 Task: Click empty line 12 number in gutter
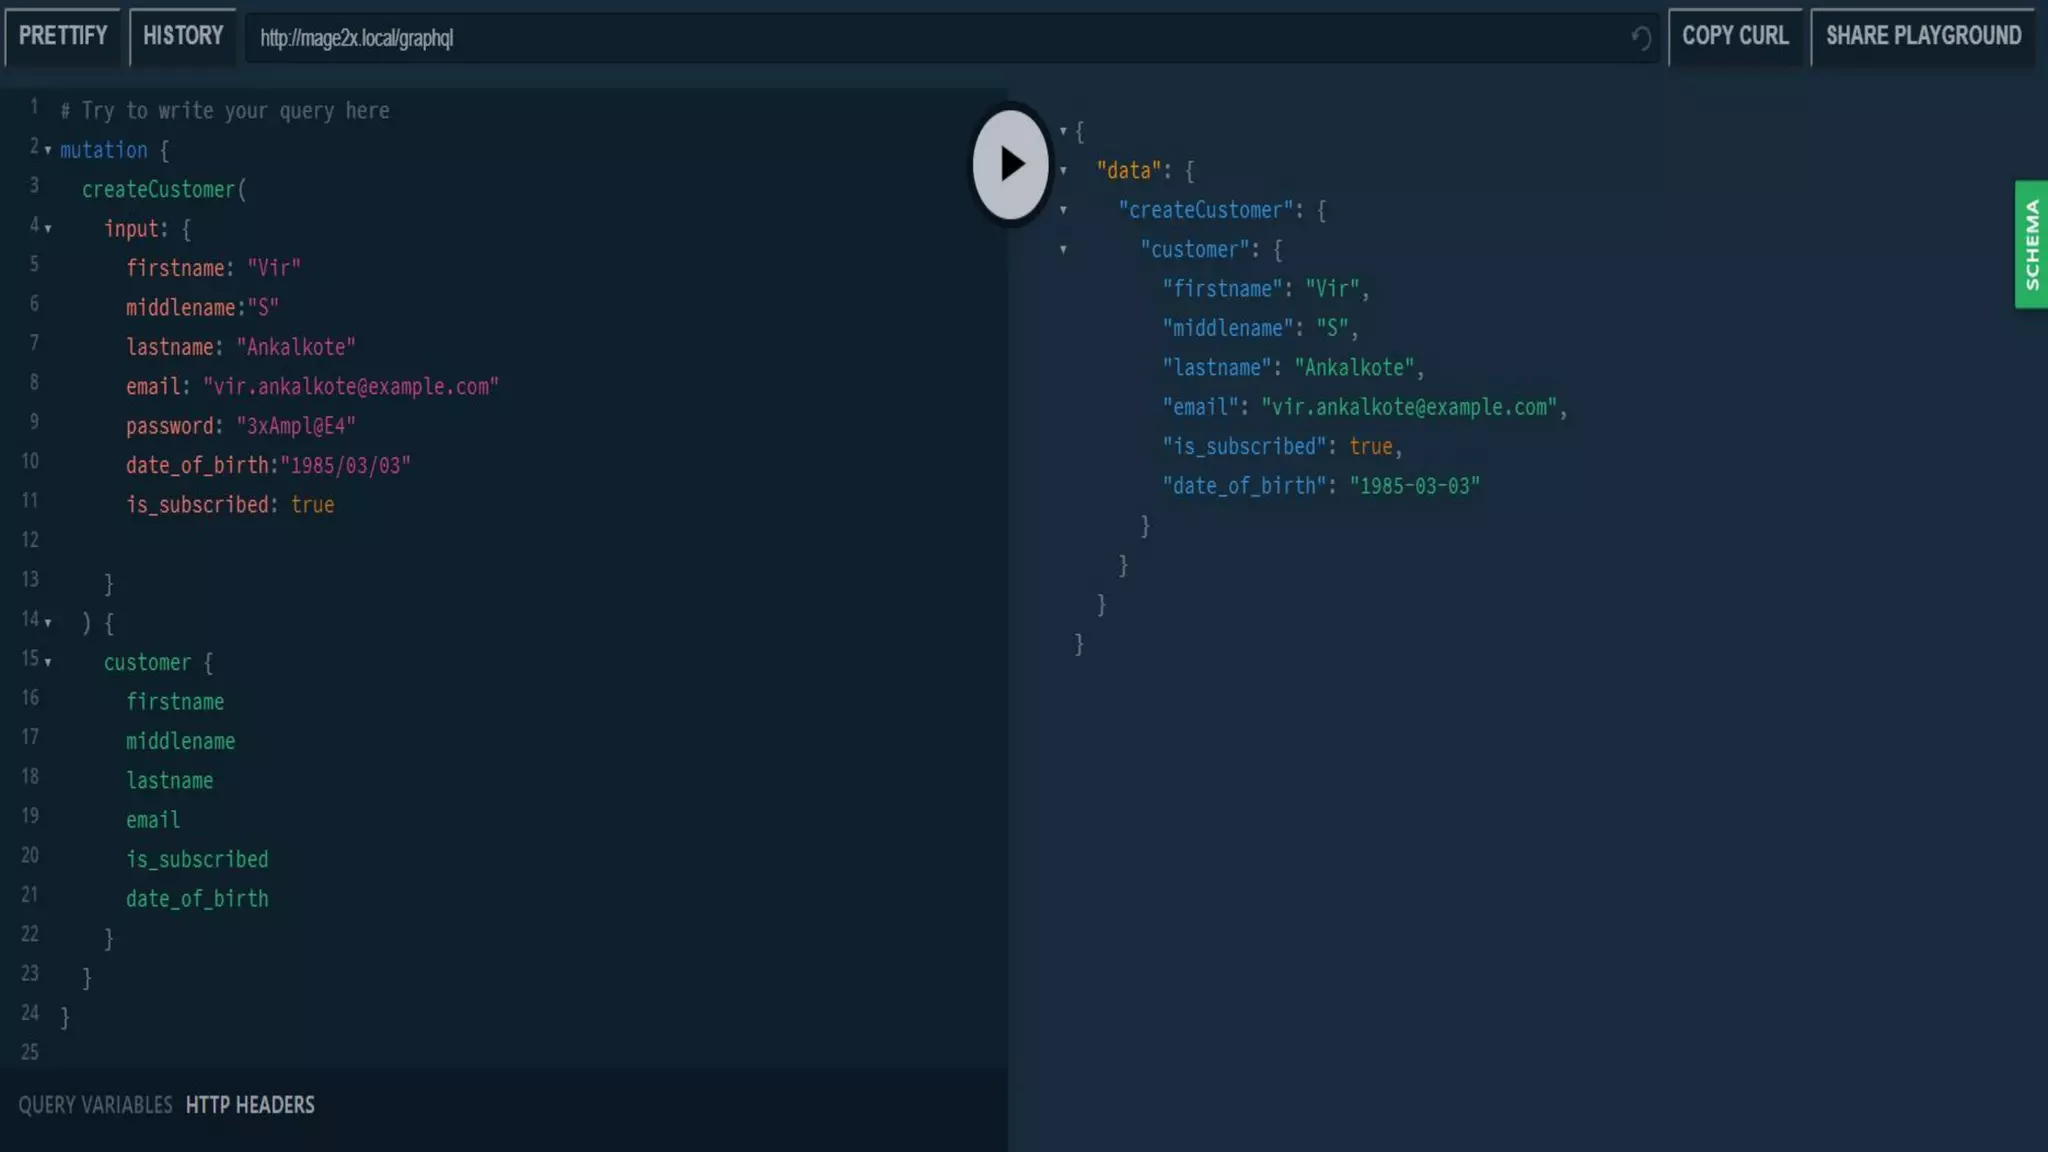(x=30, y=540)
